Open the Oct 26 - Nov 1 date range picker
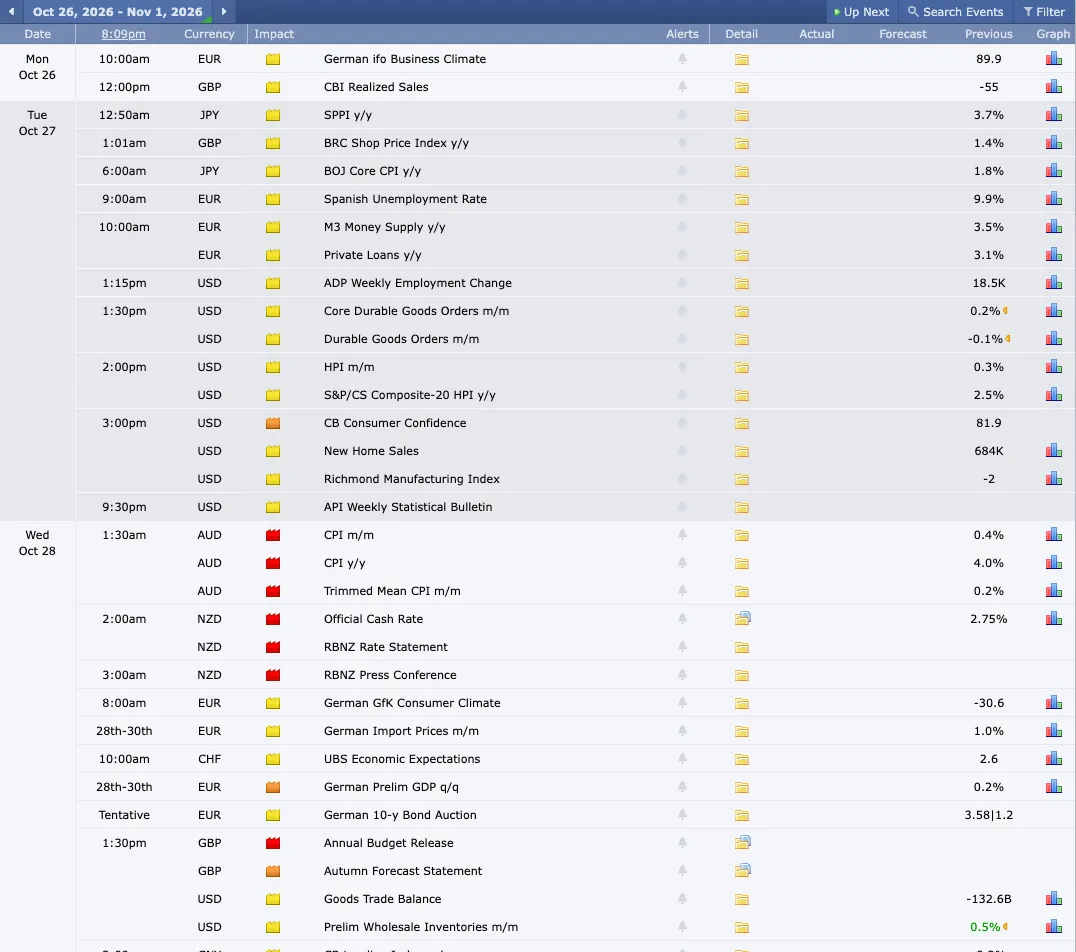This screenshot has width=1076, height=952. tap(117, 12)
